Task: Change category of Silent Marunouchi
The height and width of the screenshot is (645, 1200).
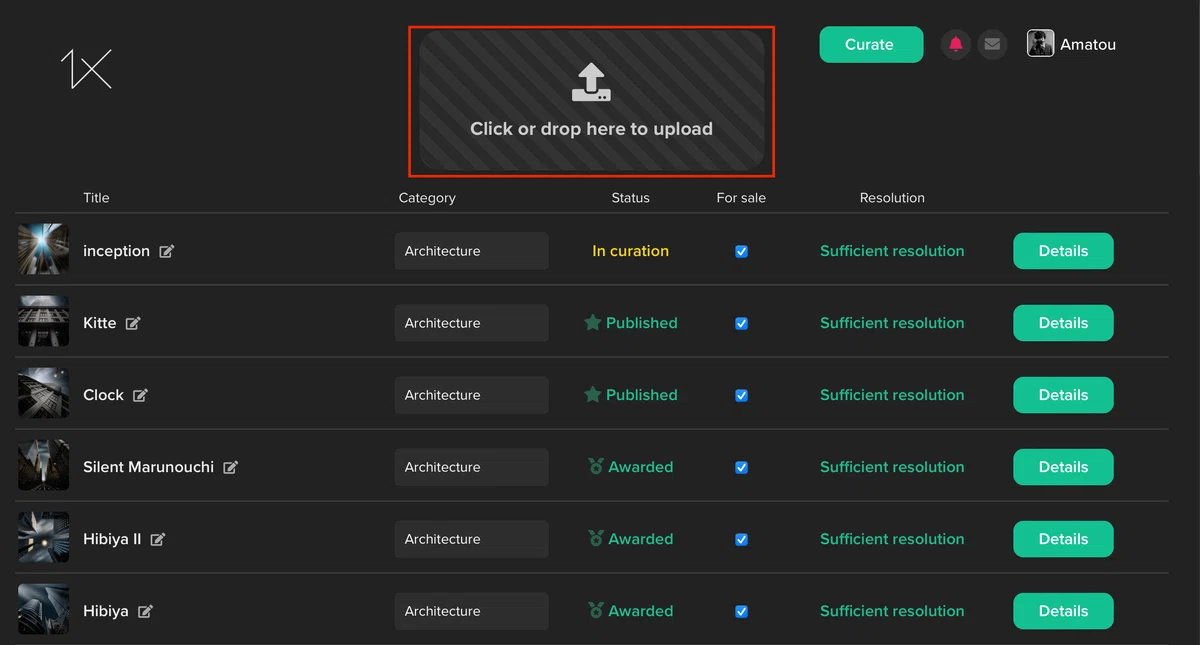Action: click(x=472, y=467)
